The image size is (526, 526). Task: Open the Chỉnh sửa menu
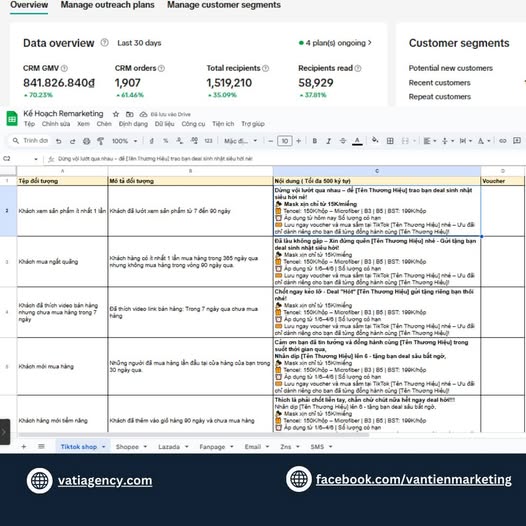click(x=56, y=124)
